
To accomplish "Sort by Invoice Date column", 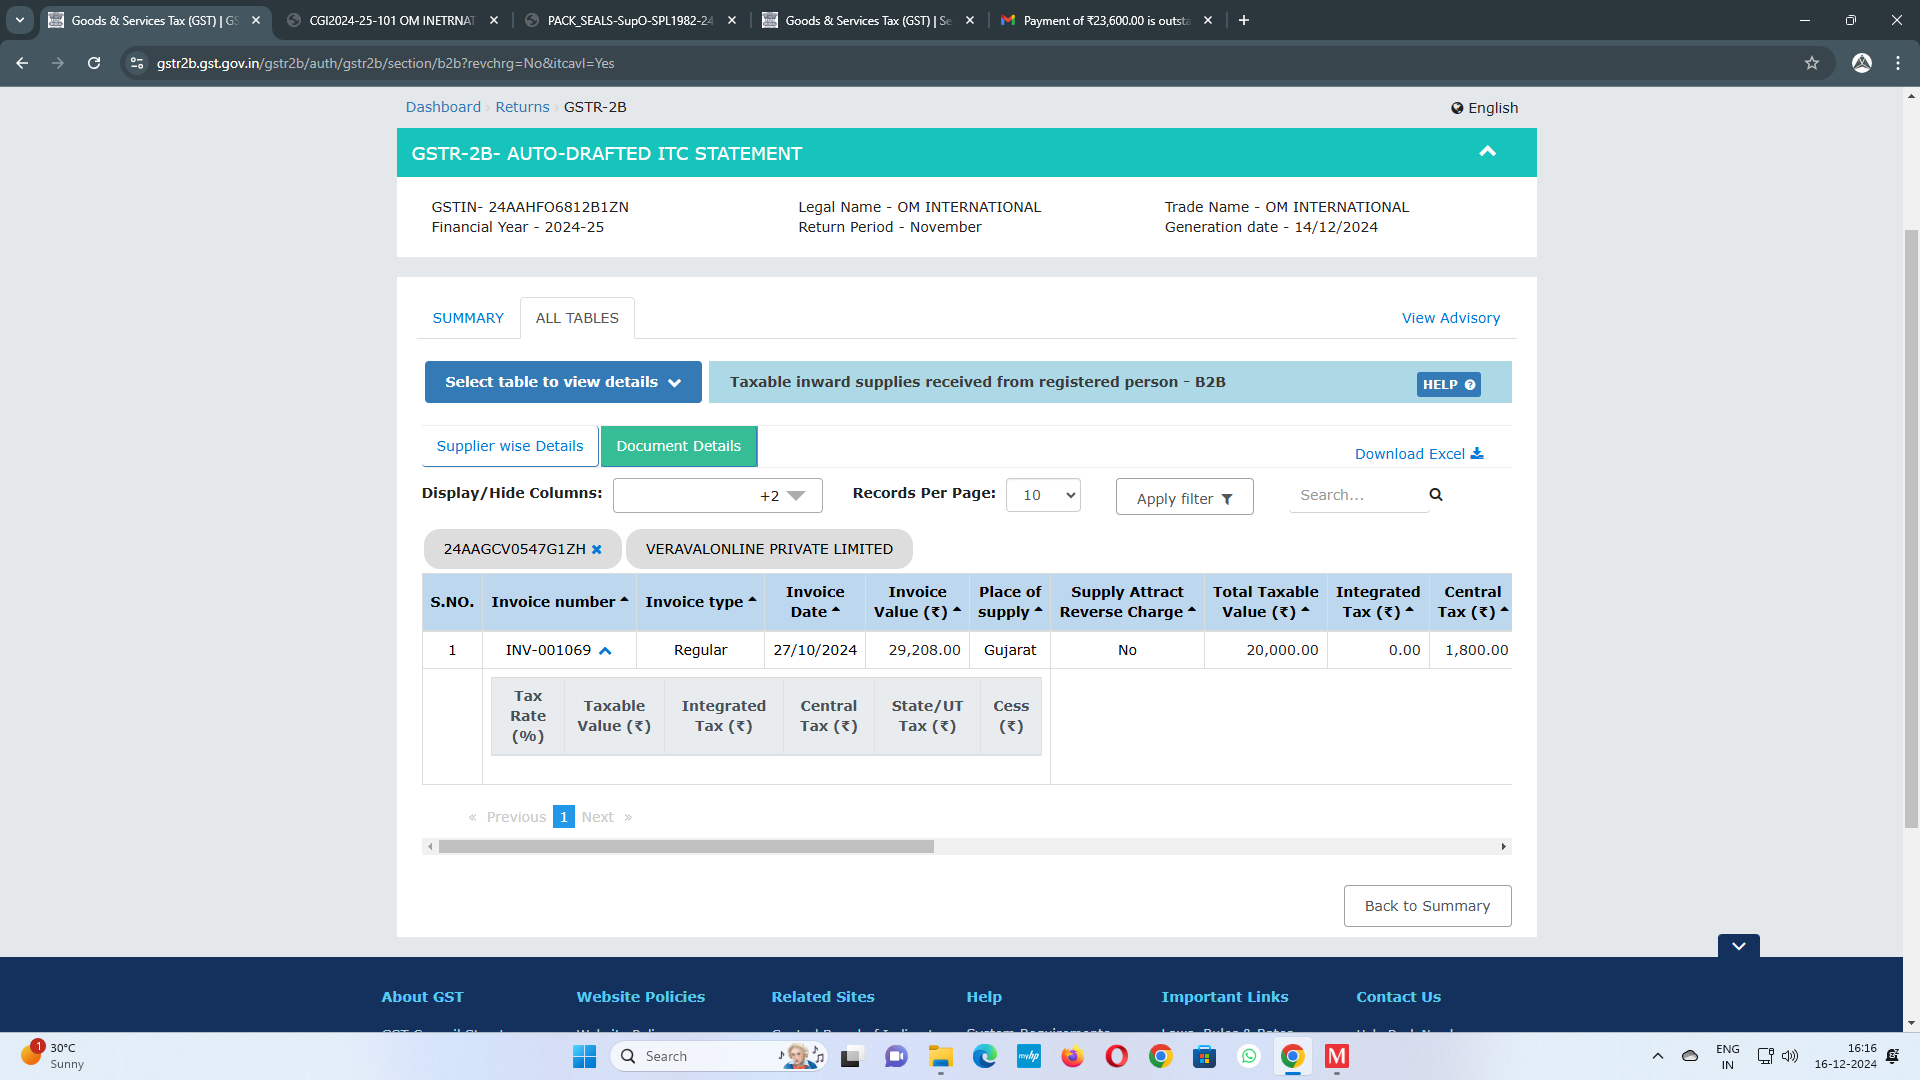I will pyautogui.click(x=815, y=602).
